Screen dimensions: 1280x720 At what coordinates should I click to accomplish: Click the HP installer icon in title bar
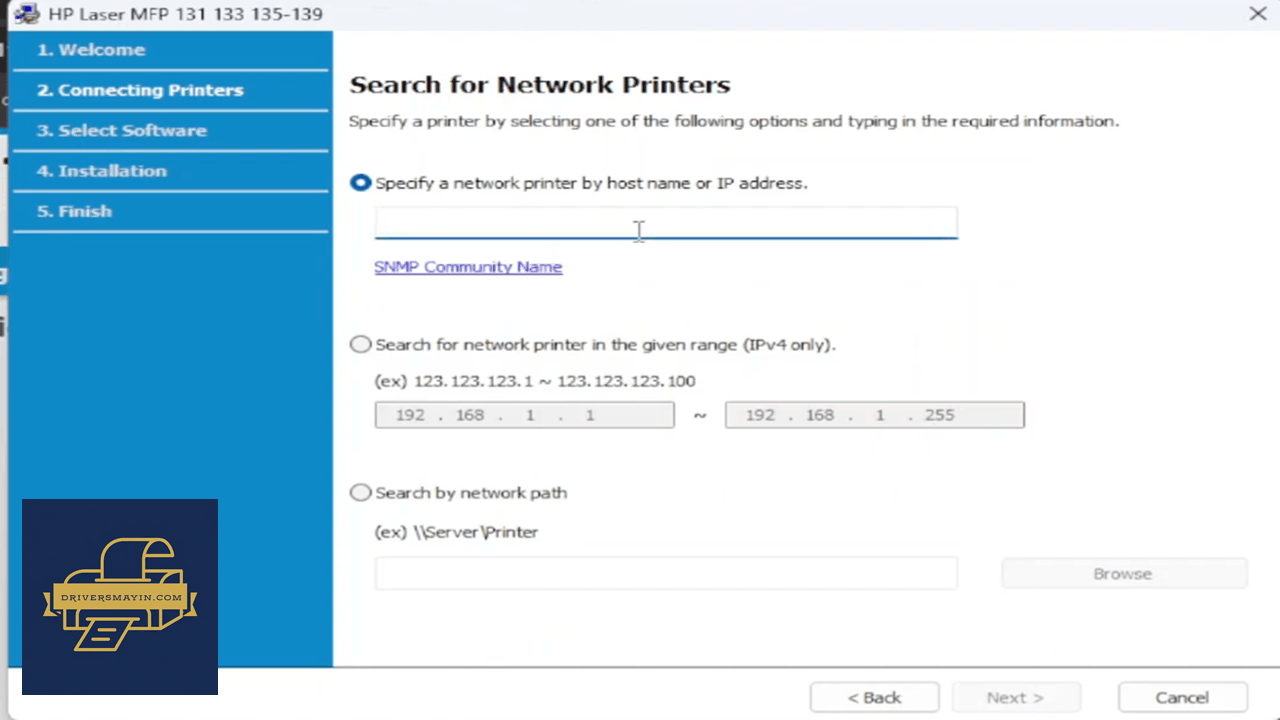[x=27, y=14]
